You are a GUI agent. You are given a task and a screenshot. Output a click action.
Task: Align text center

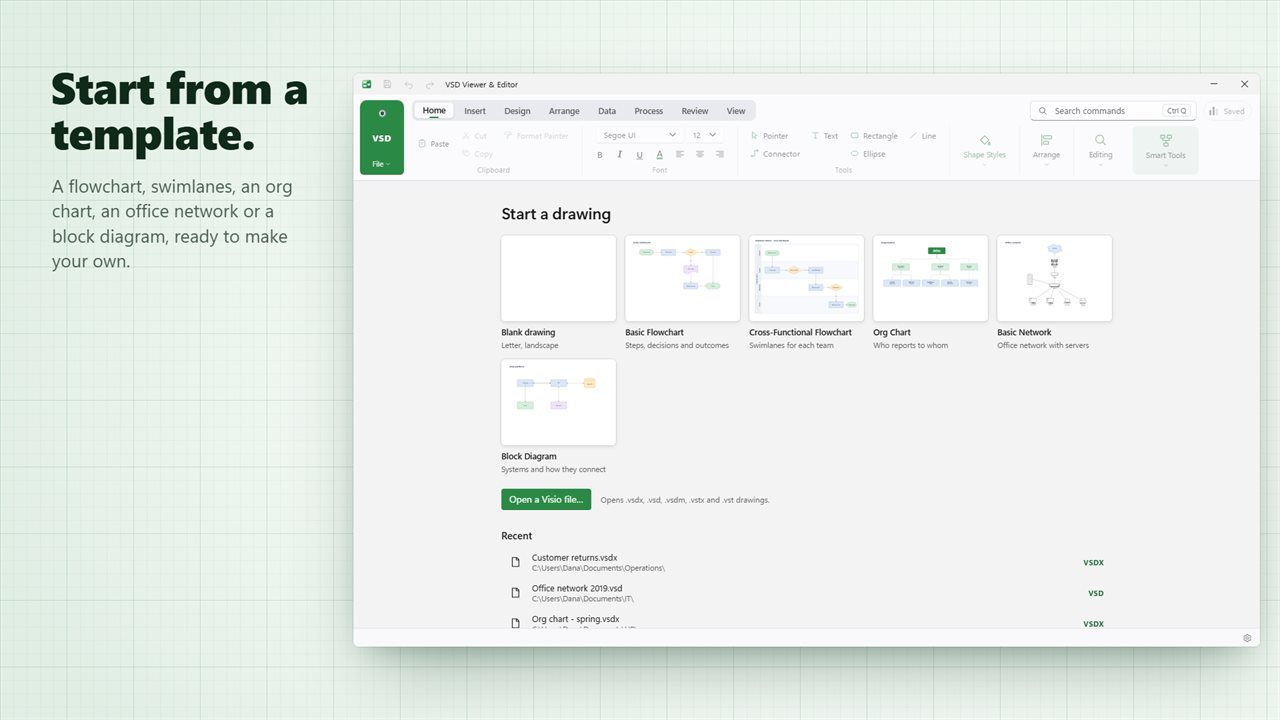(x=700, y=154)
